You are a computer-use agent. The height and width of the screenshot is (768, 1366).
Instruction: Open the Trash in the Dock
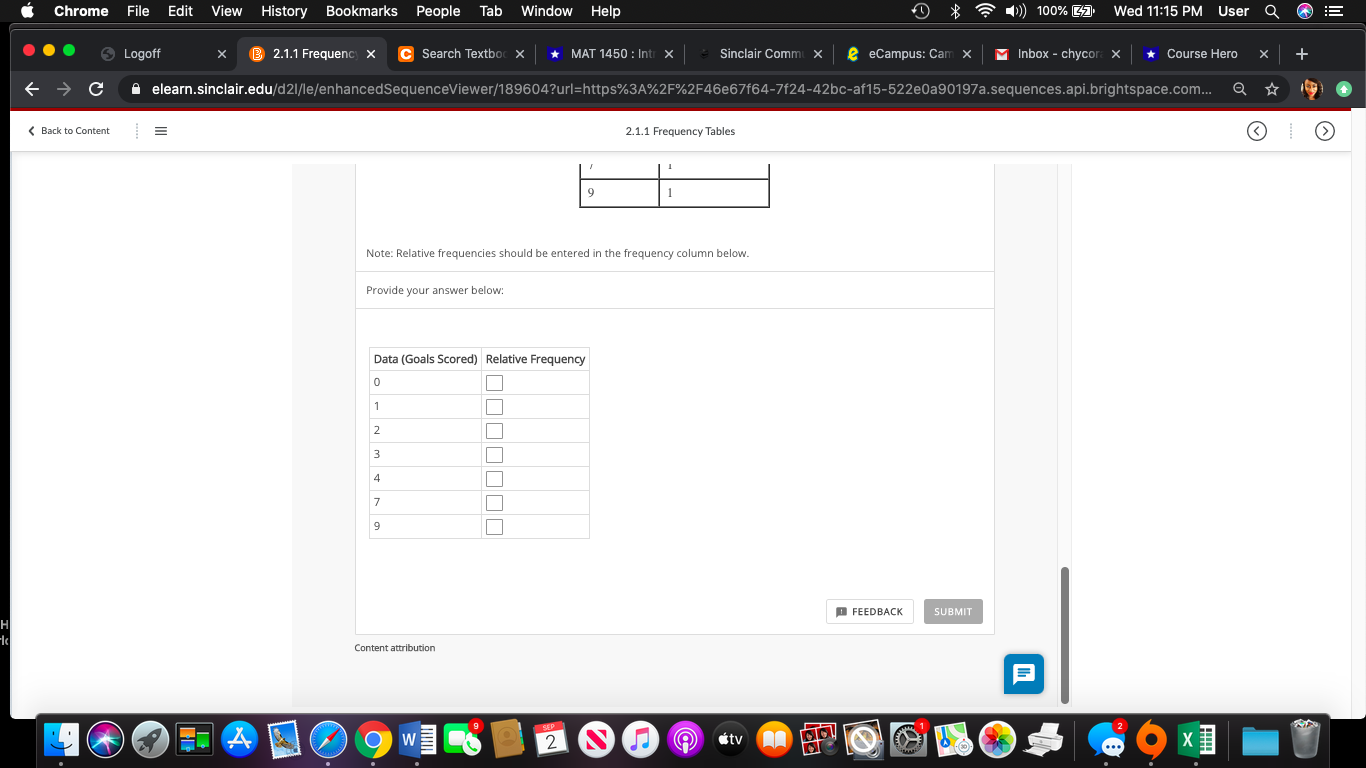pos(1304,739)
